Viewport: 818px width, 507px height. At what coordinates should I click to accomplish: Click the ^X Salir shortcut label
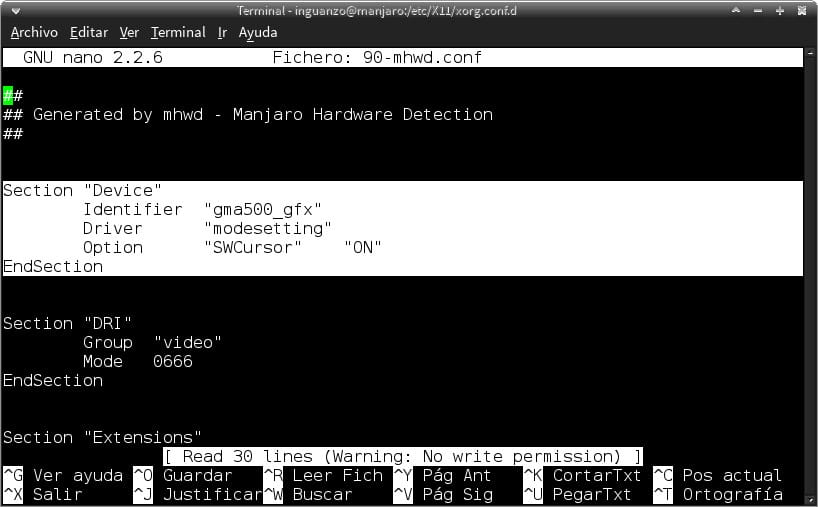pyautogui.click(x=43, y=495)
